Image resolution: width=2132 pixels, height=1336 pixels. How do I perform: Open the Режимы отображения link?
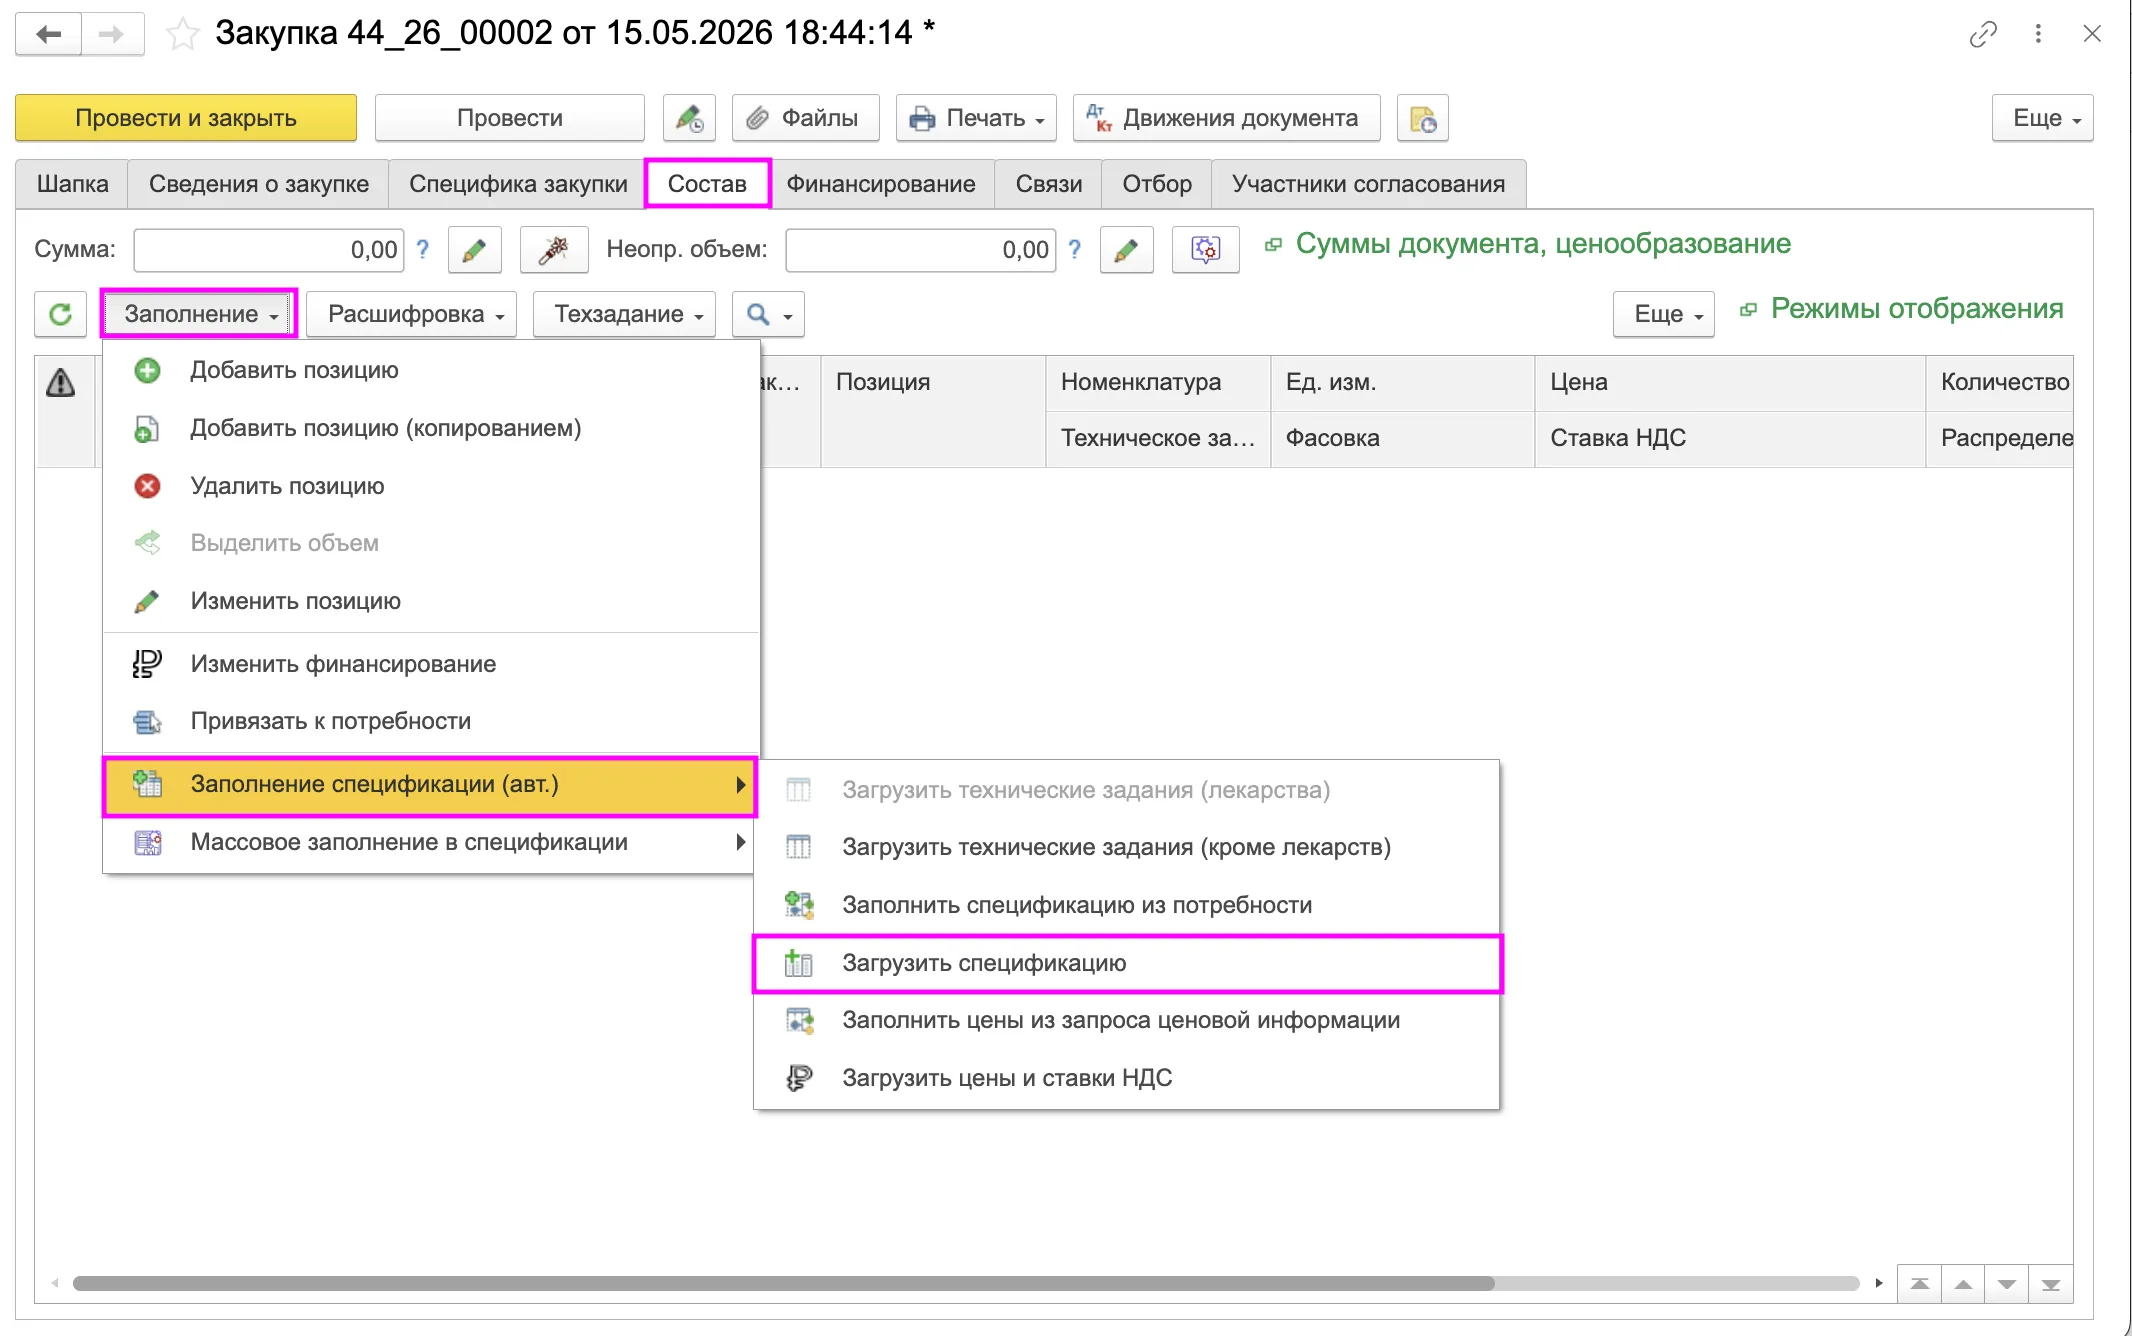coord(1917,308)
